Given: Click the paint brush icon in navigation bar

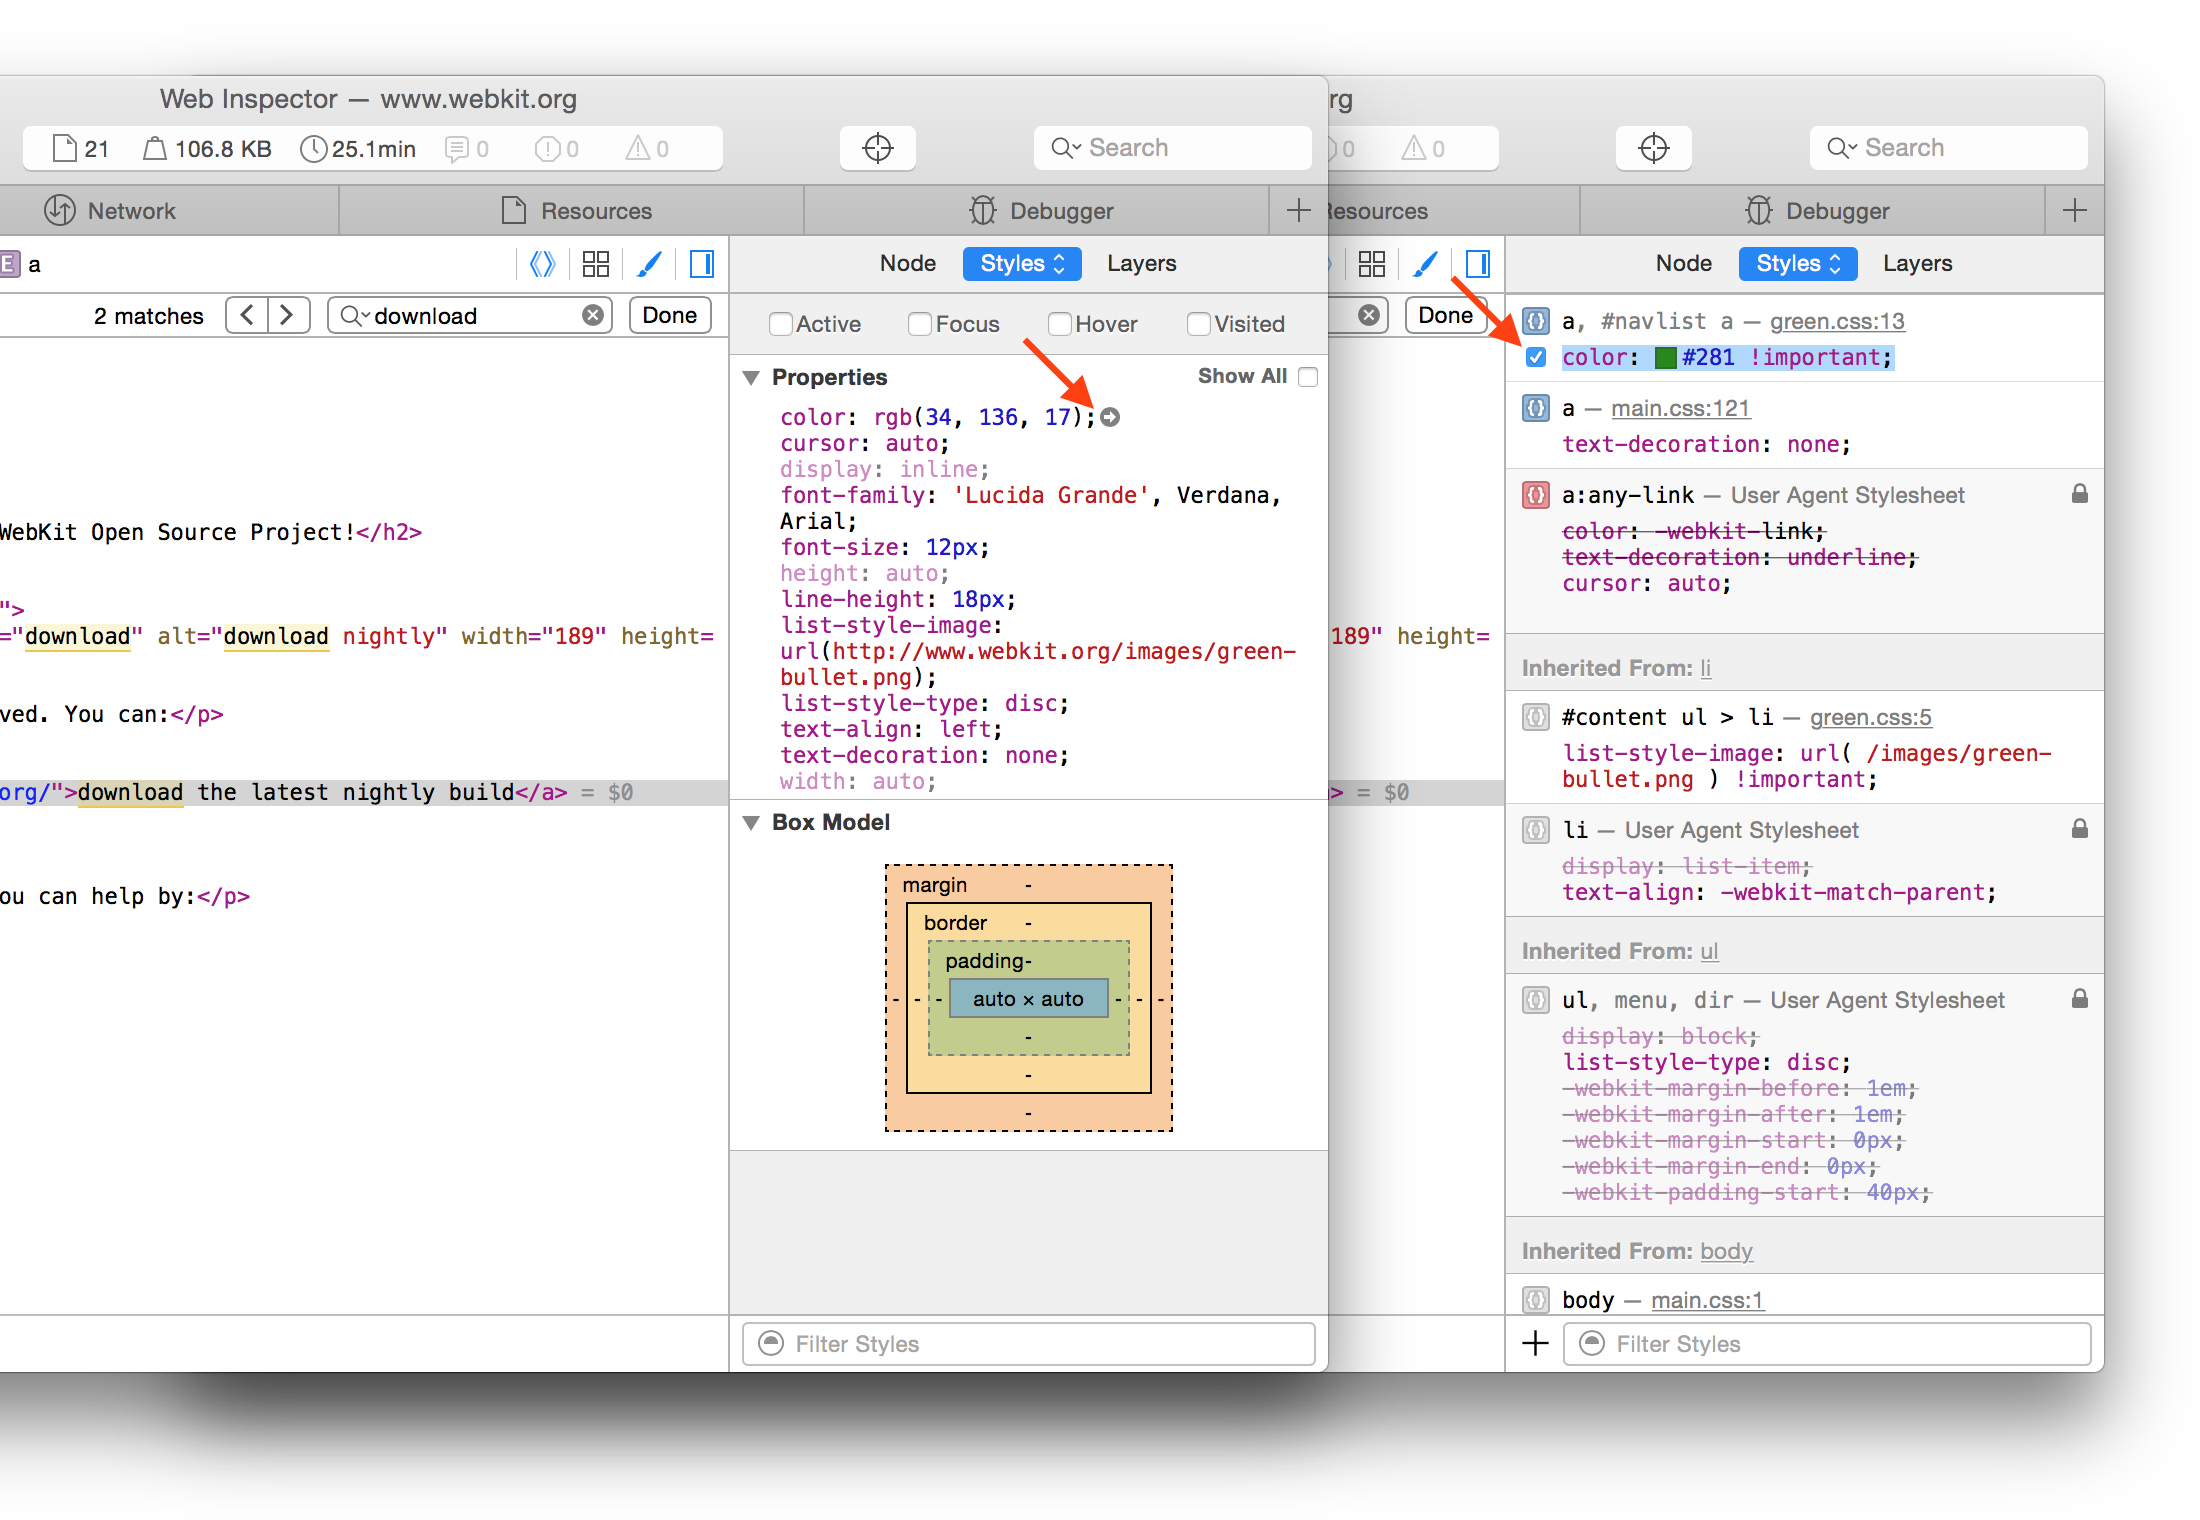Looking at the screenshot, I should coord(649,264).
